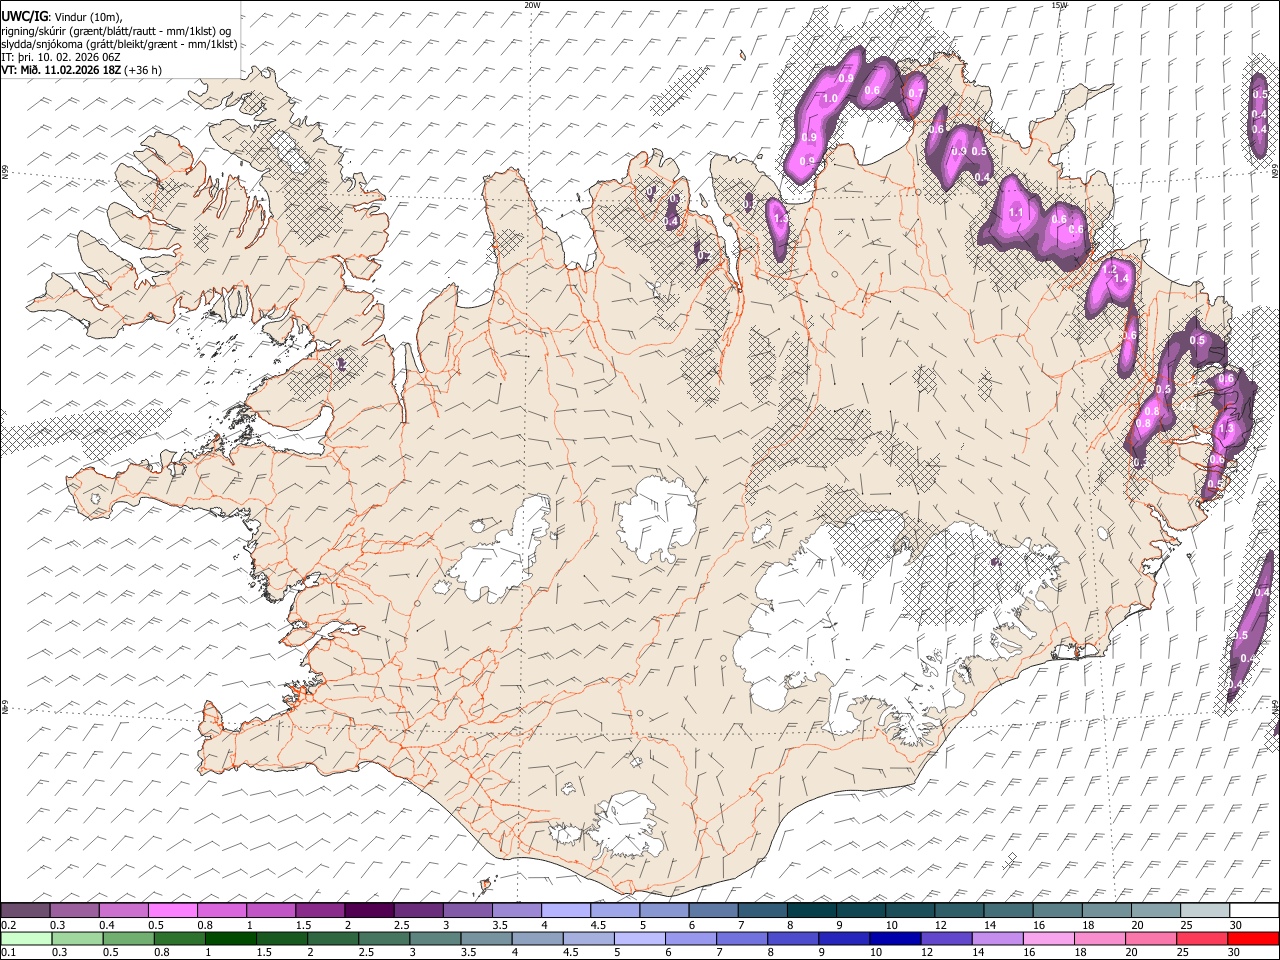This screenshot has width=1280, height=960.
Task: Click the 'UWC/IG' title text
Action: click(24, 15)
